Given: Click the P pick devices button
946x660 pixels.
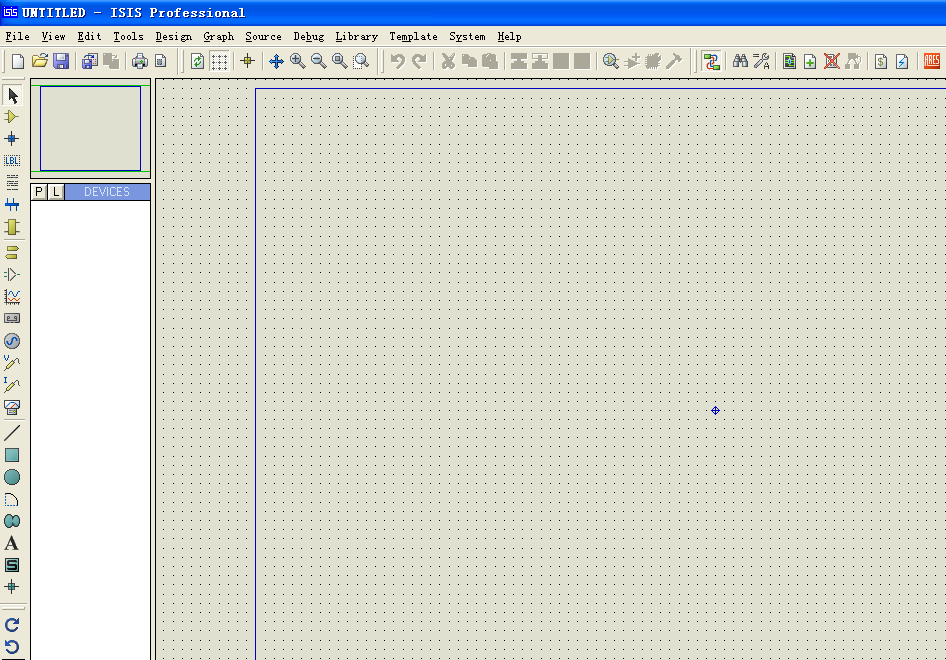Looking at the screenshot, I should click(39, 192).
